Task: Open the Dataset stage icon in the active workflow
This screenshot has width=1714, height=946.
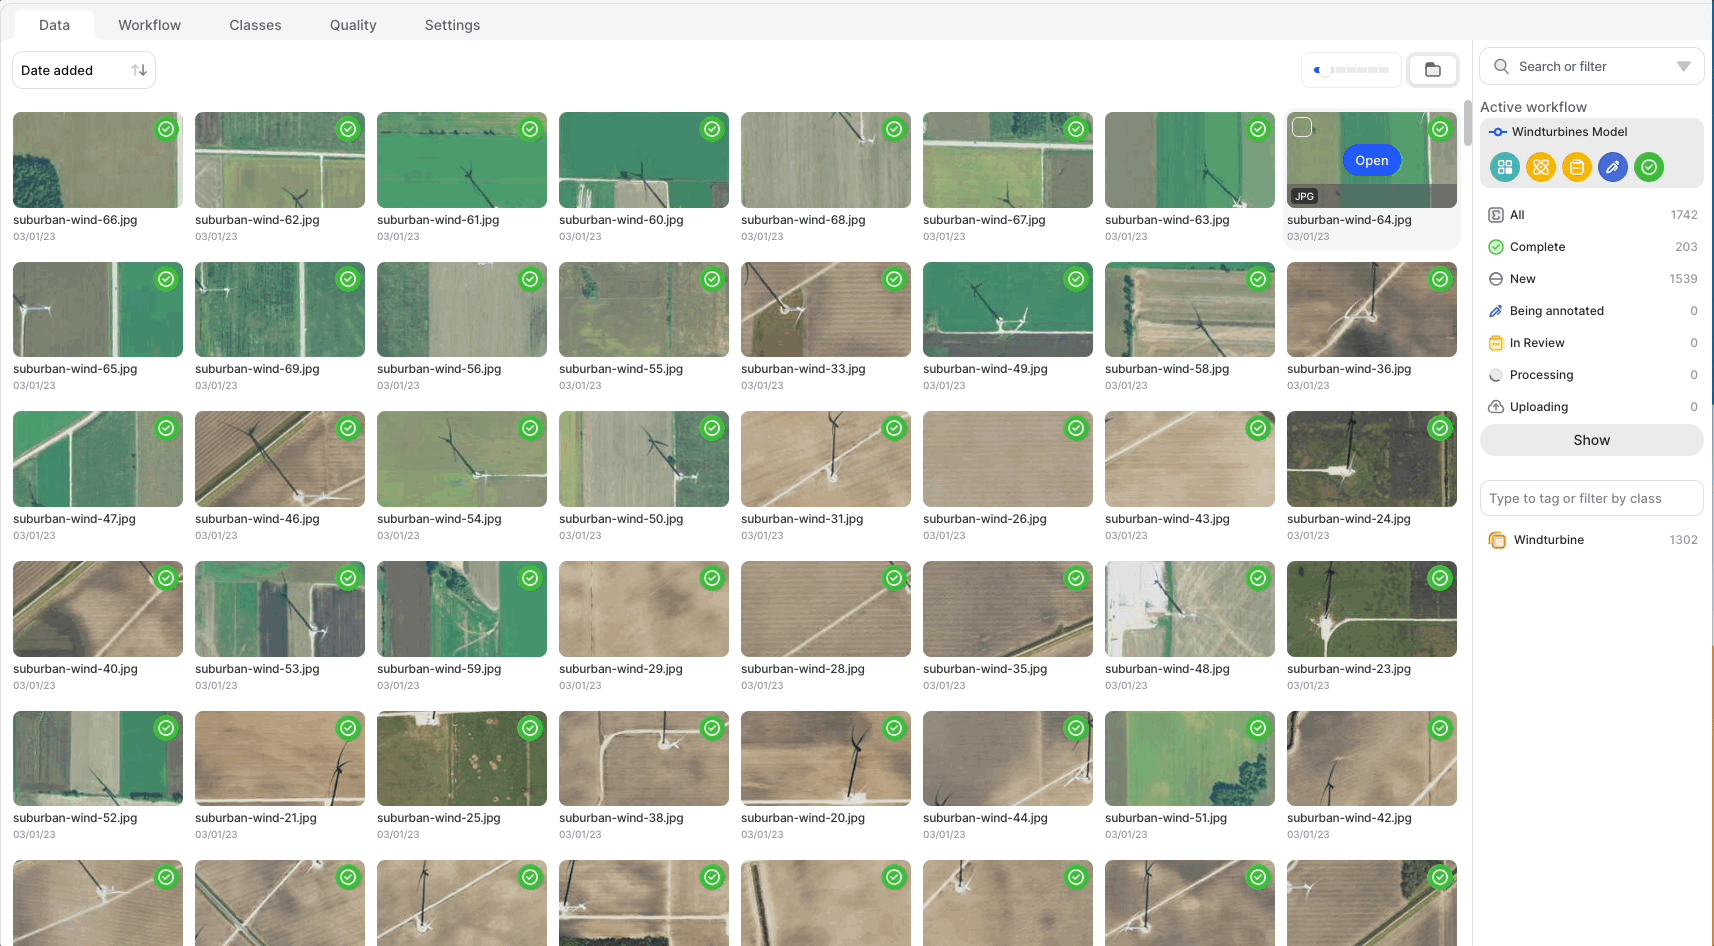Action: (x=1505, y=167)
